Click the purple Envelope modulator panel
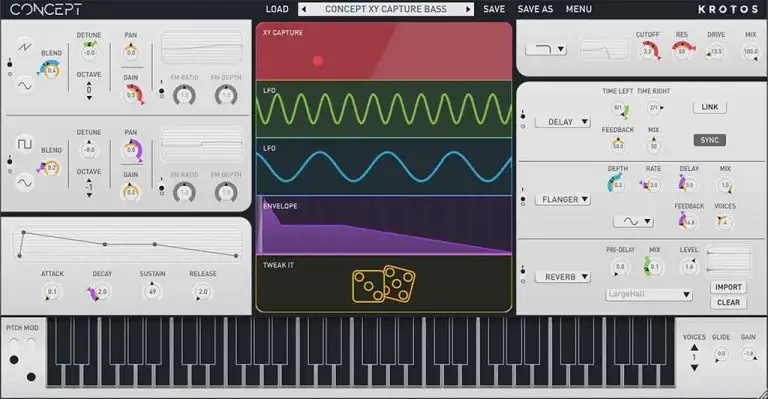The image size is (768, 399). tap(384, 225)
